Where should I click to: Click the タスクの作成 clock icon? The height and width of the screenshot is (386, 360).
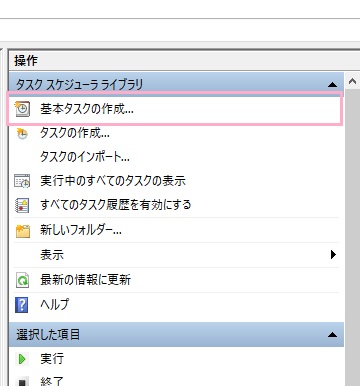point(22,133)
